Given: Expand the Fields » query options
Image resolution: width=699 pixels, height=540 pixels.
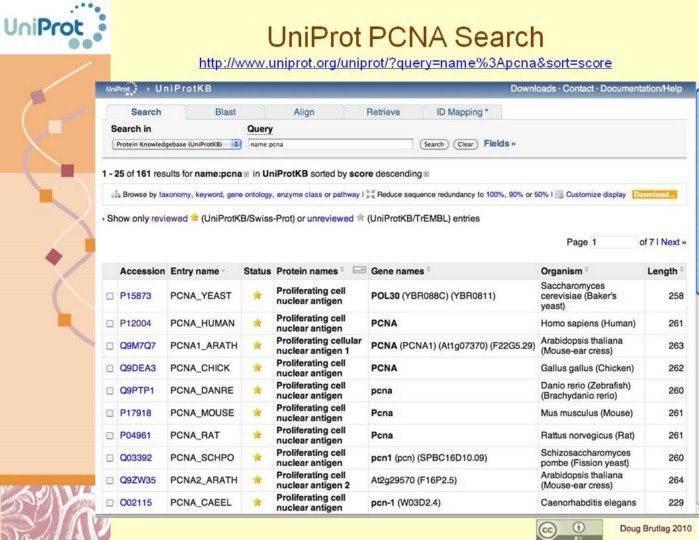Looking at the screenshot, I should point(499,143).
